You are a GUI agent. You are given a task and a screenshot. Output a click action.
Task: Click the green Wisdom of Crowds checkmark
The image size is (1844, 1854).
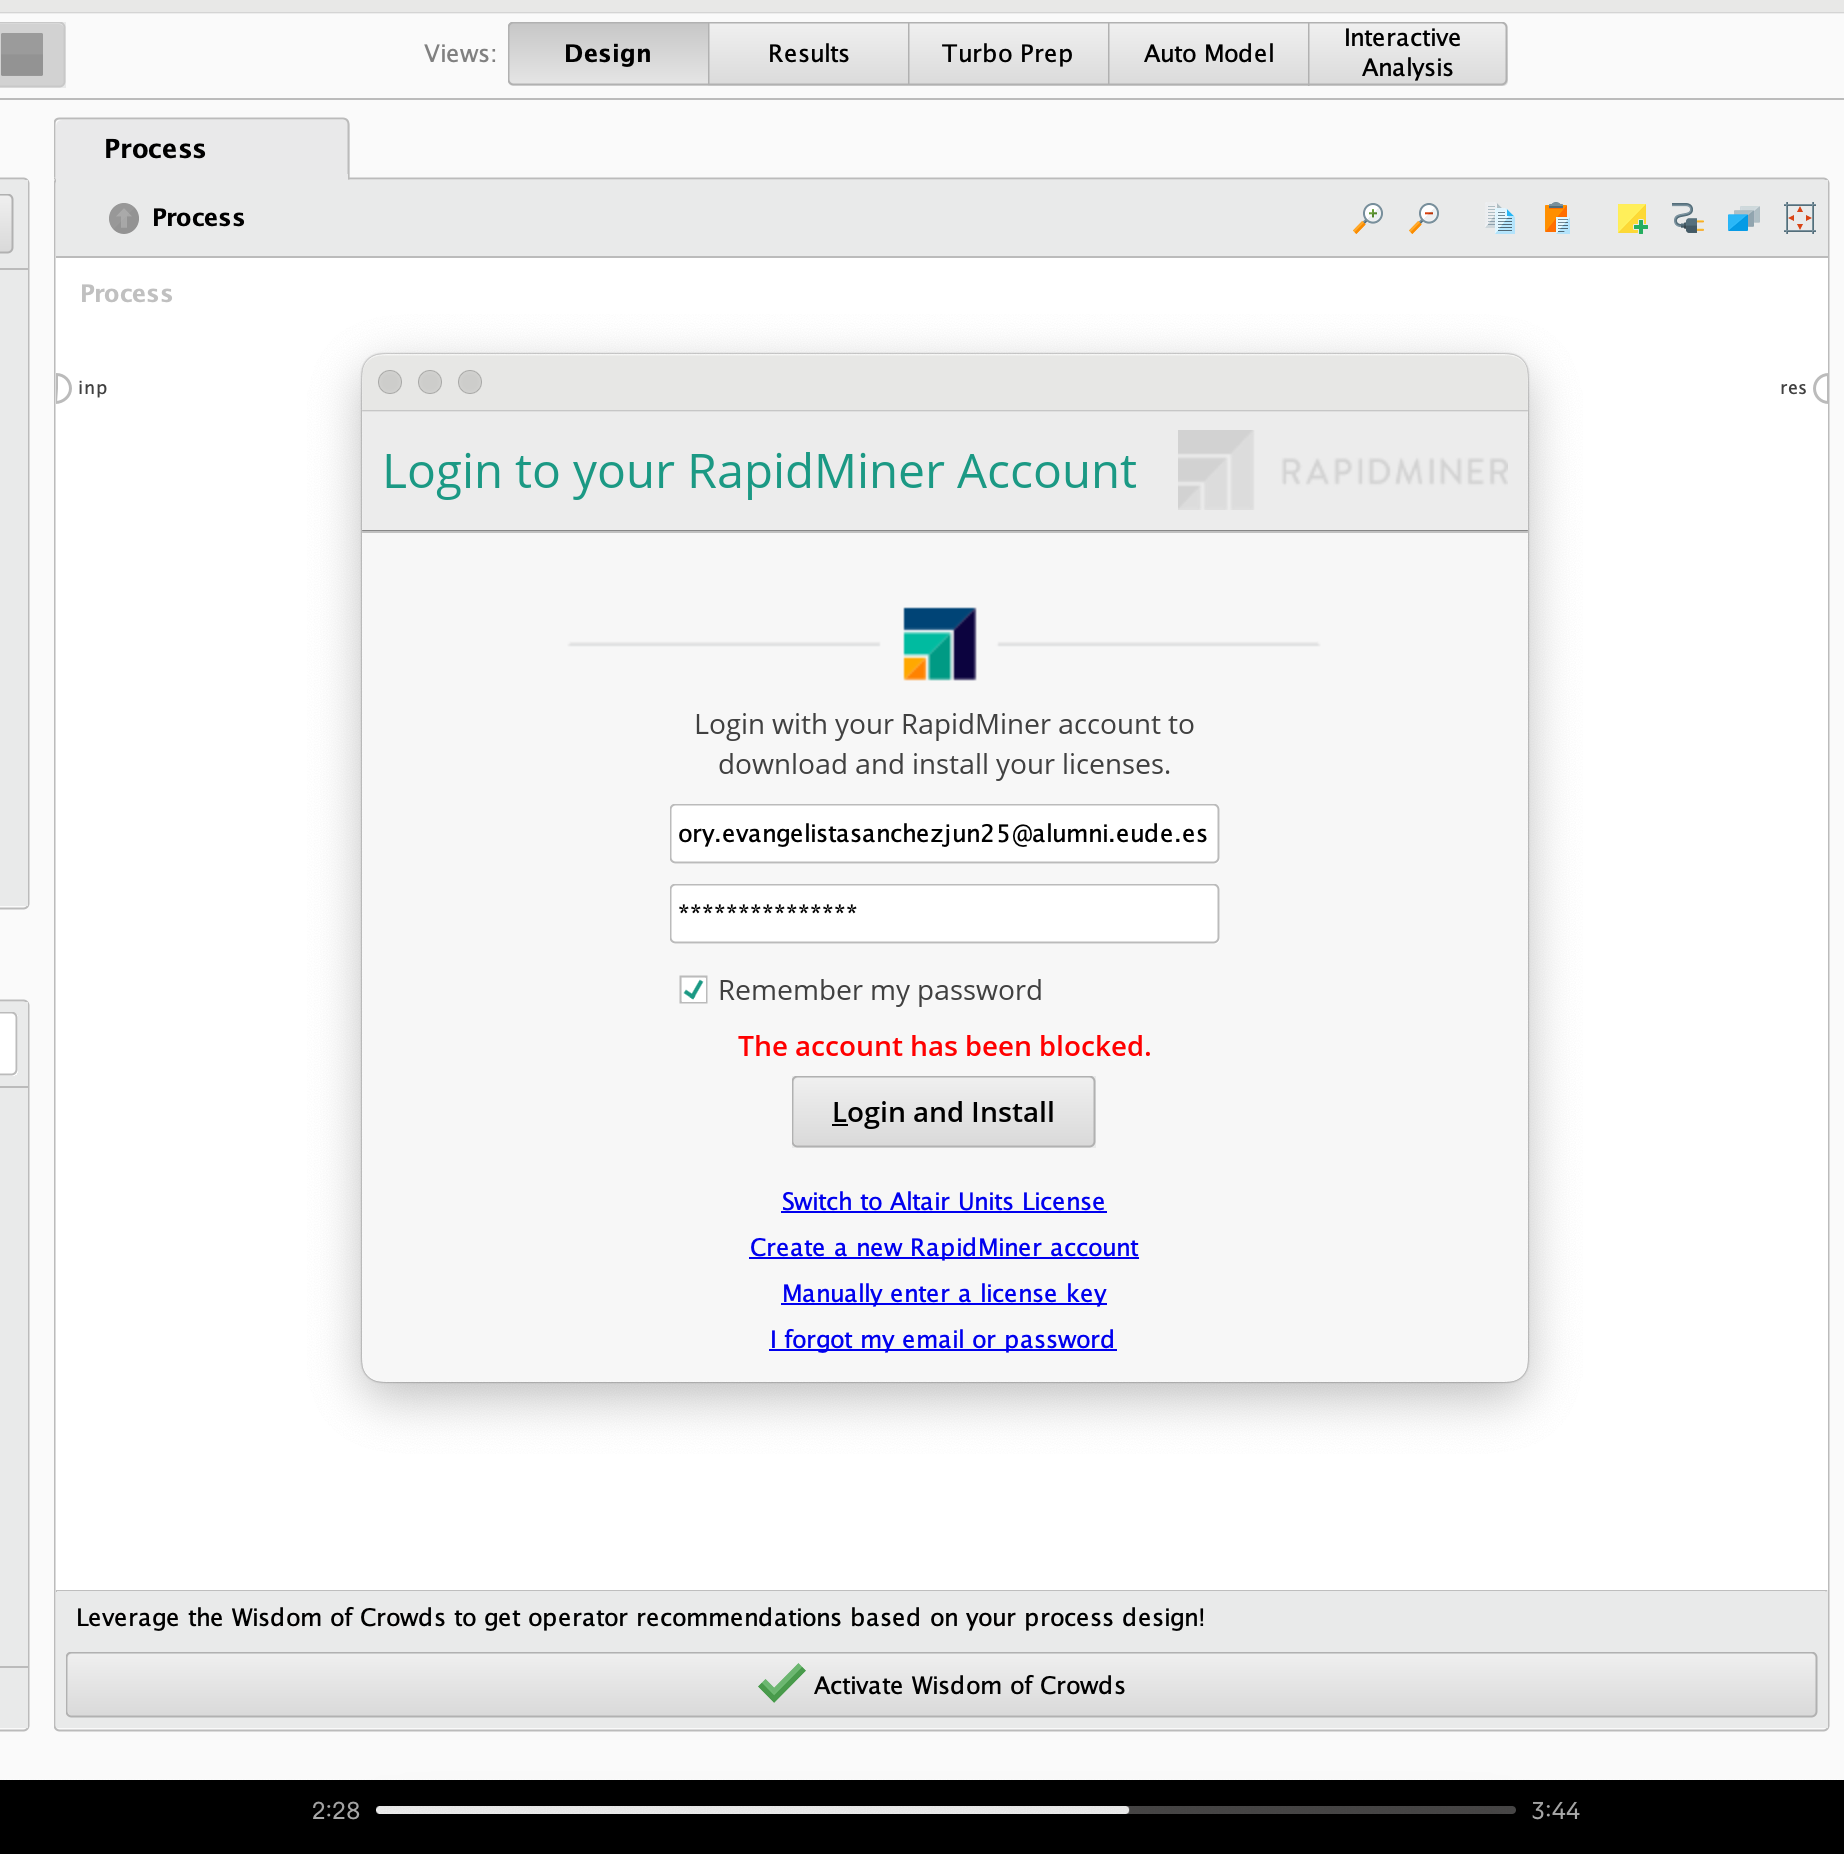781,1684
